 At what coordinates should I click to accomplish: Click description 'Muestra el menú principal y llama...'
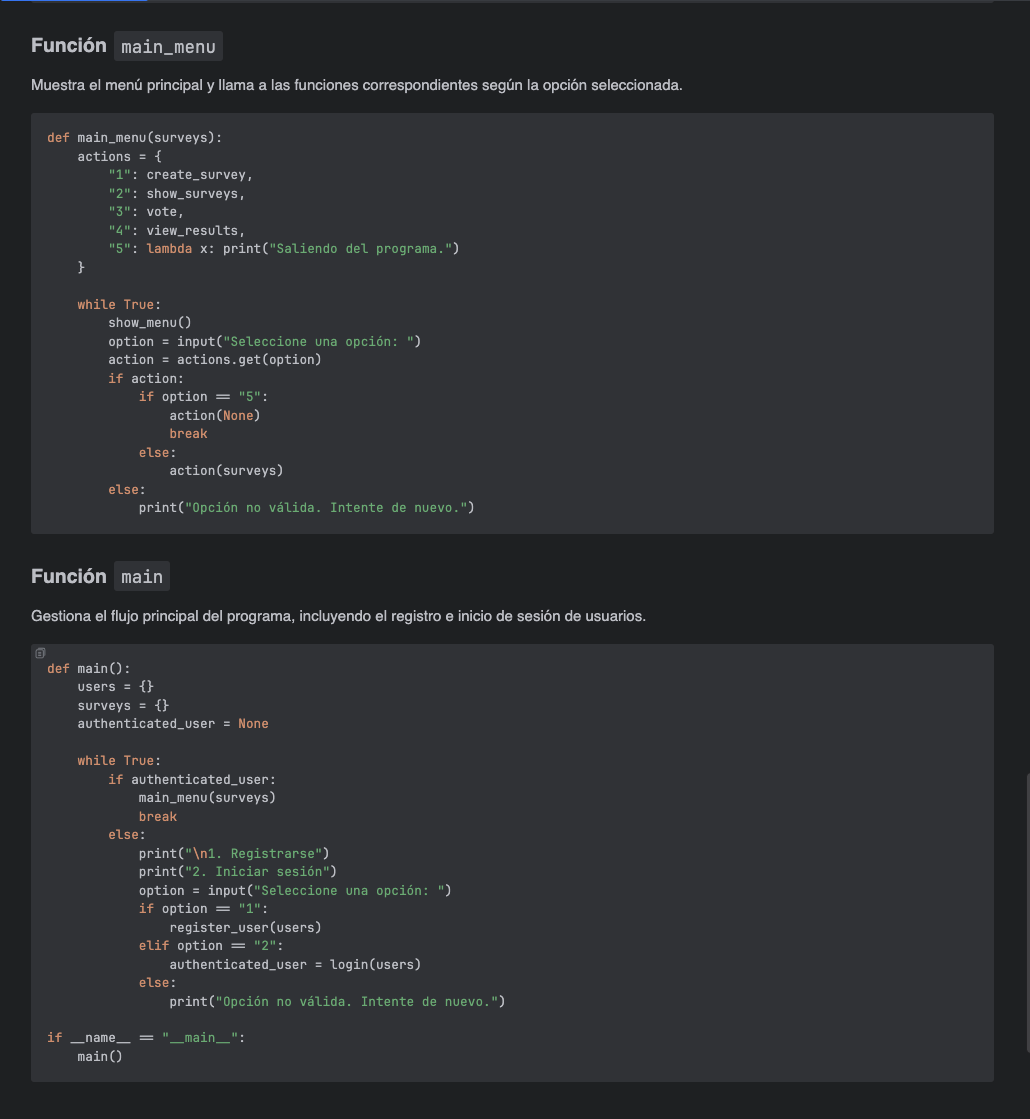tap(356, 85)
